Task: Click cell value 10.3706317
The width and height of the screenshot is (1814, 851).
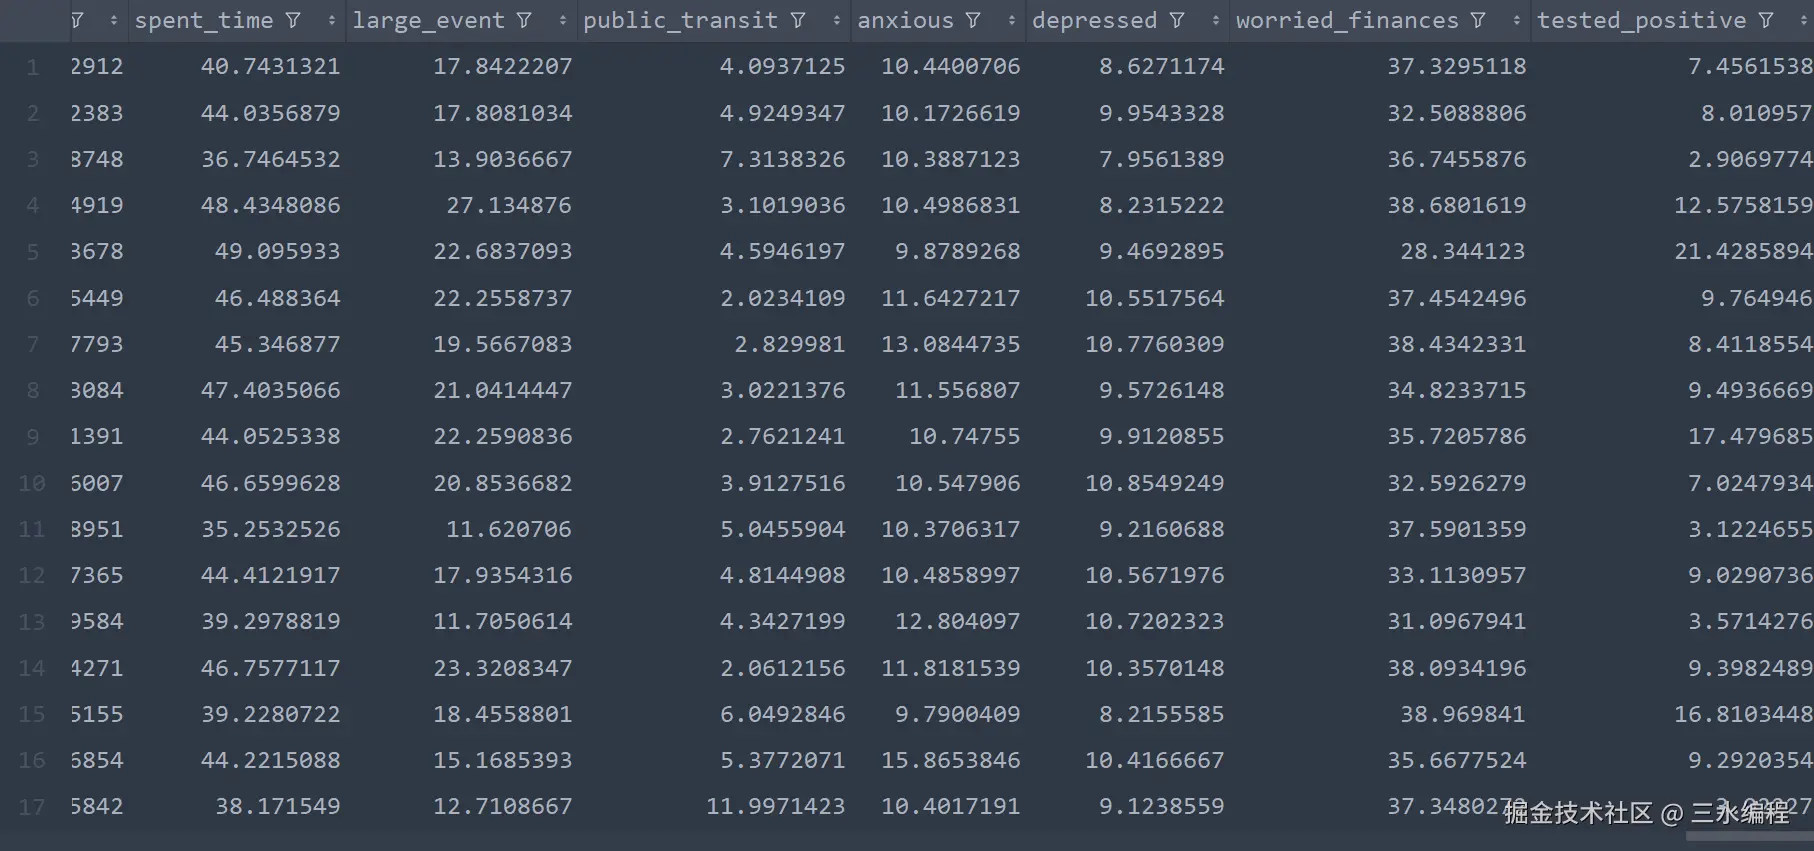Action: click(950, 529)
